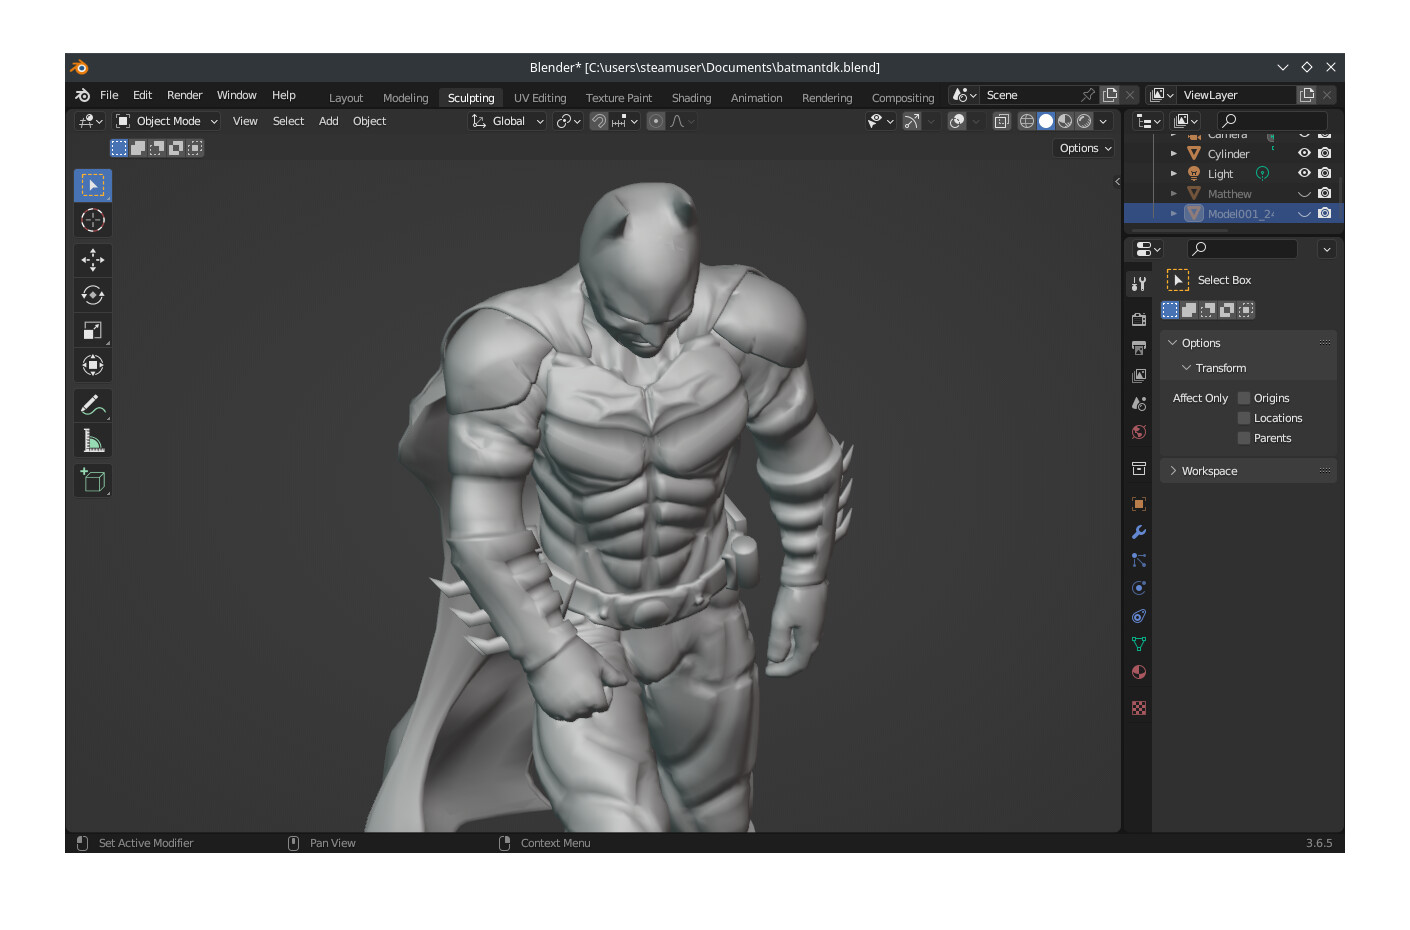Screen dimensions: 1410x930
Task: Click the outliner search field
Action: (x=1272, y=121)
